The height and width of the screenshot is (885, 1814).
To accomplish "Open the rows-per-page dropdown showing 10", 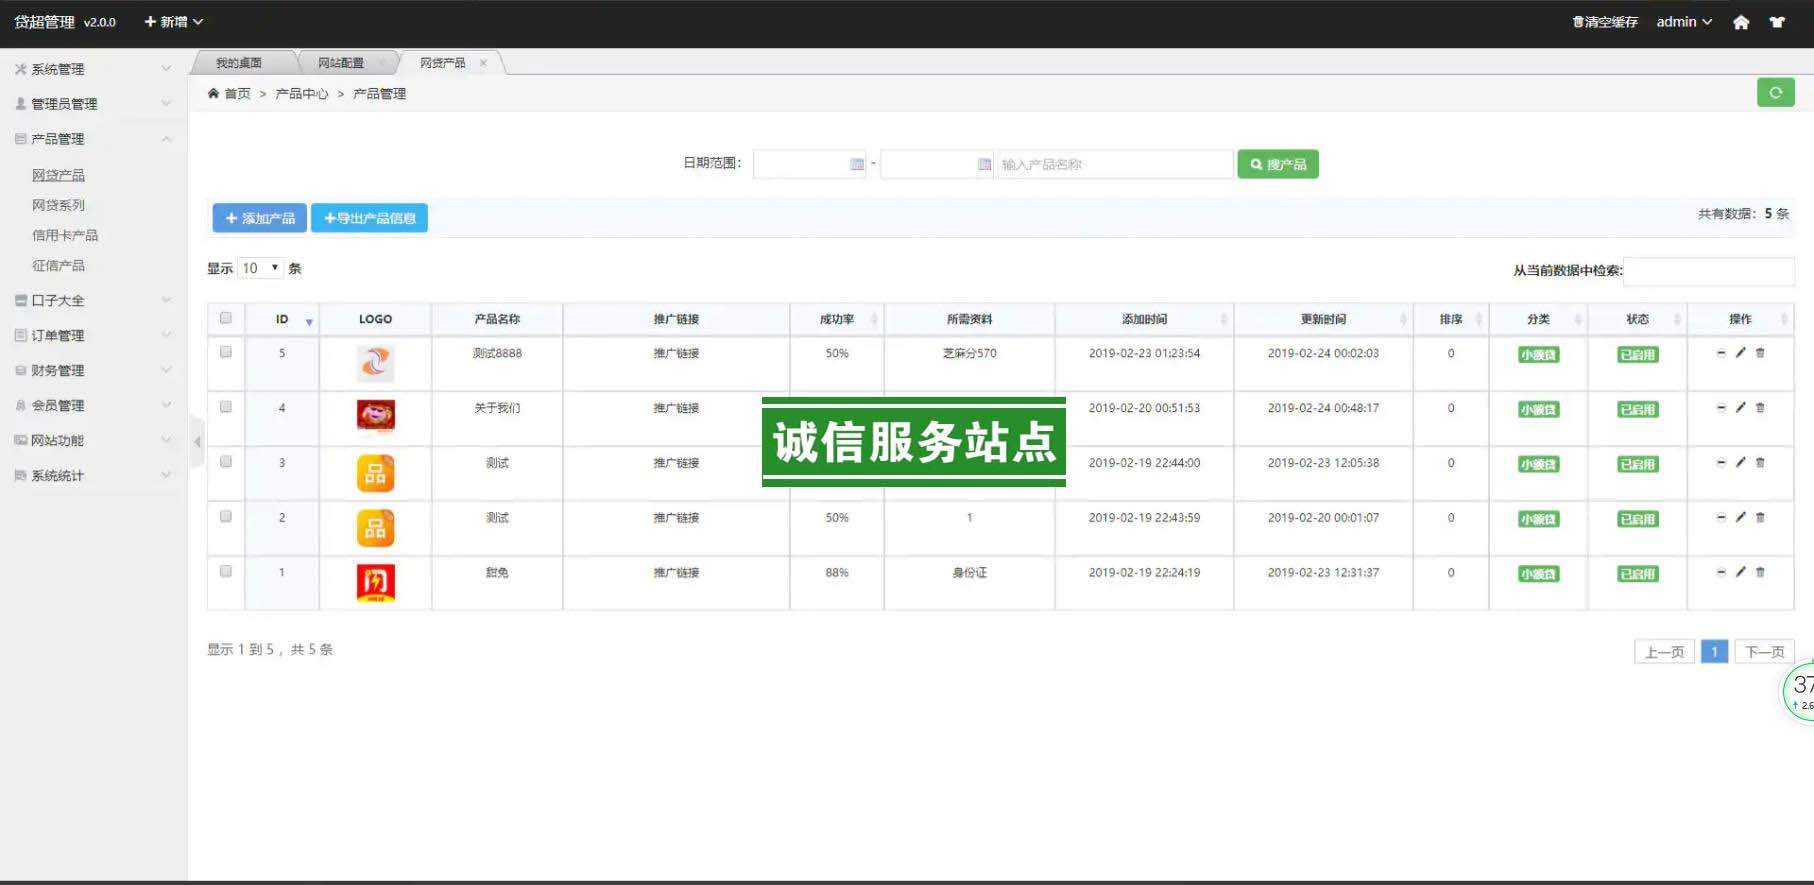I will click(260, 268).
